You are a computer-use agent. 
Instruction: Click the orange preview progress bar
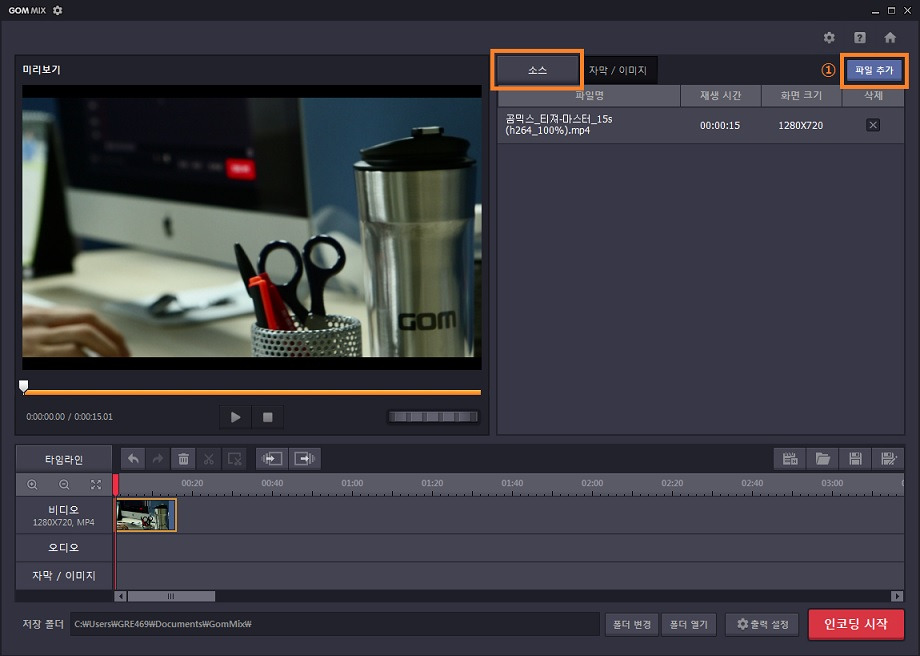[252, 392]
